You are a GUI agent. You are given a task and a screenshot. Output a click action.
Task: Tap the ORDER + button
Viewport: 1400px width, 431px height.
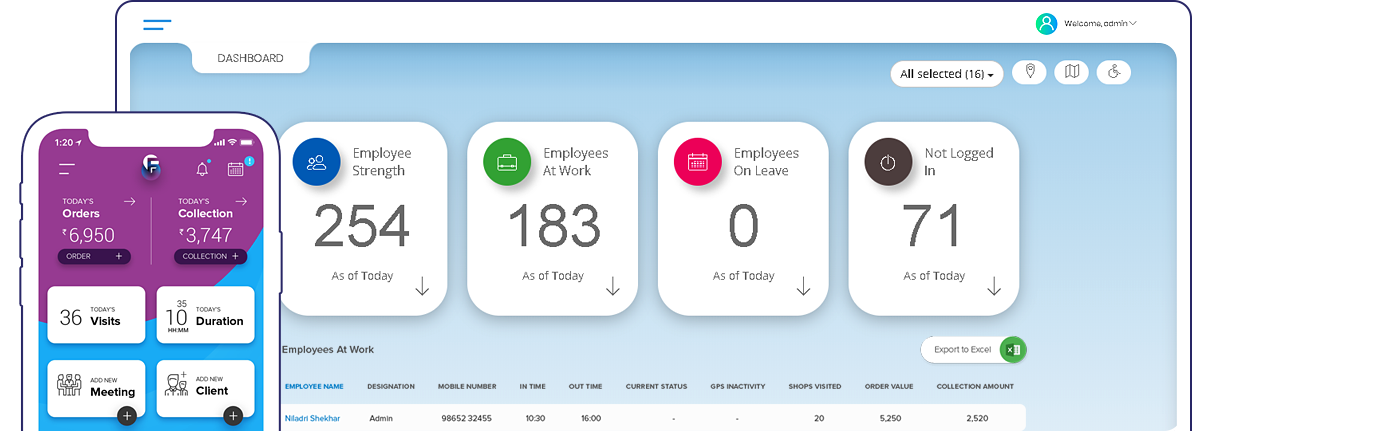pos(94,257)
